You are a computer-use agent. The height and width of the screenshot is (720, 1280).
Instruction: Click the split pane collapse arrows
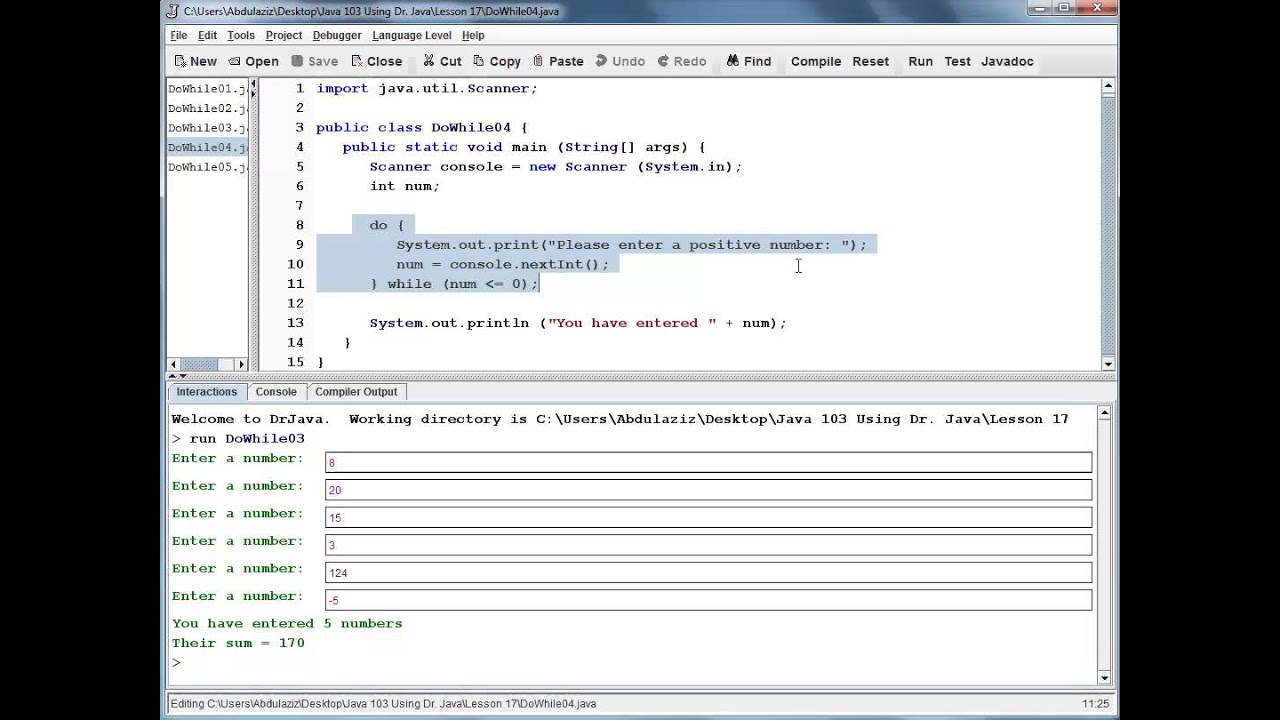pyautogui.click(x=175, y=377)
